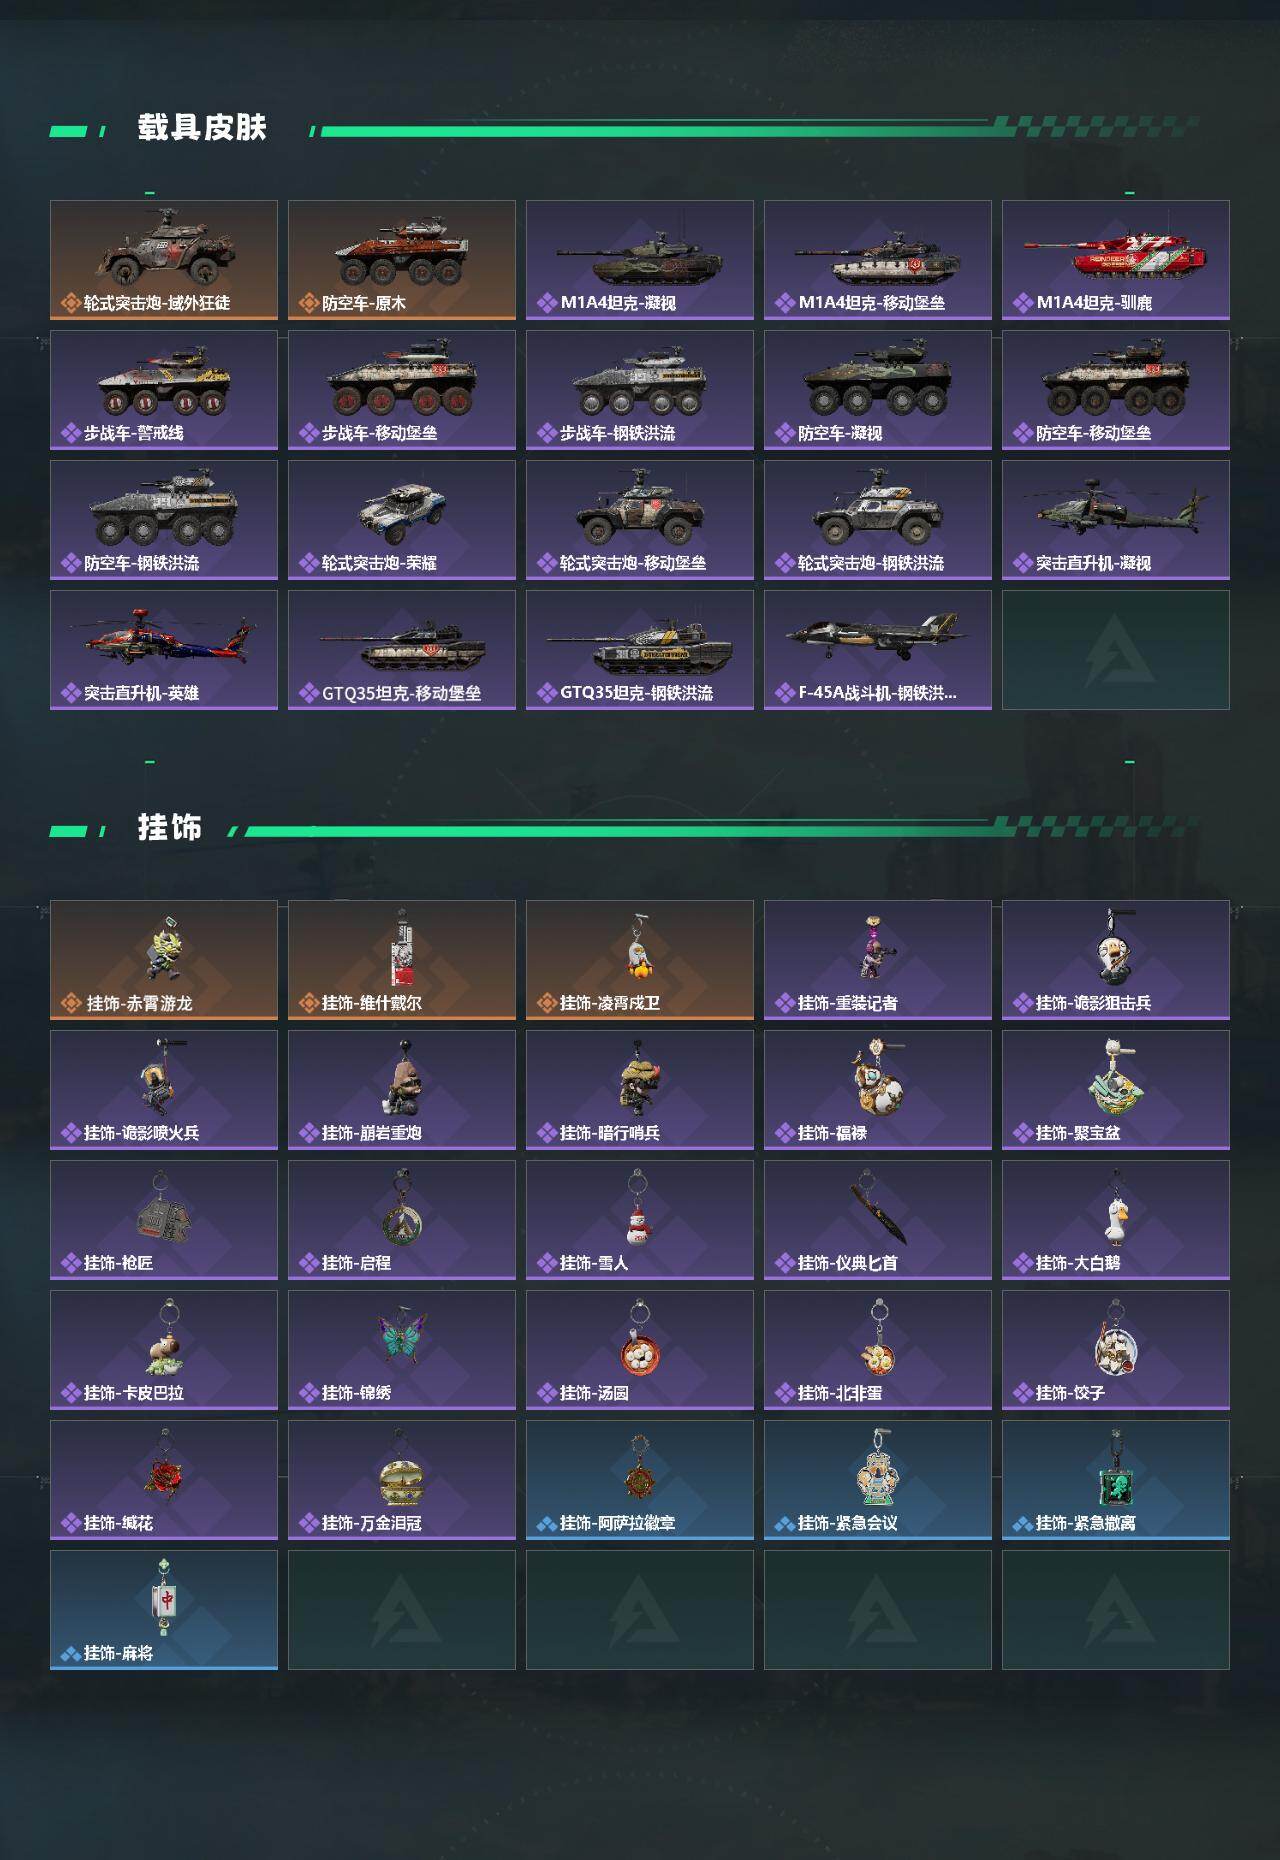1280x1860 pixels.
Task: Choose the 挂饰-维什戴尔 red charm
Action: tap(402, 960)
